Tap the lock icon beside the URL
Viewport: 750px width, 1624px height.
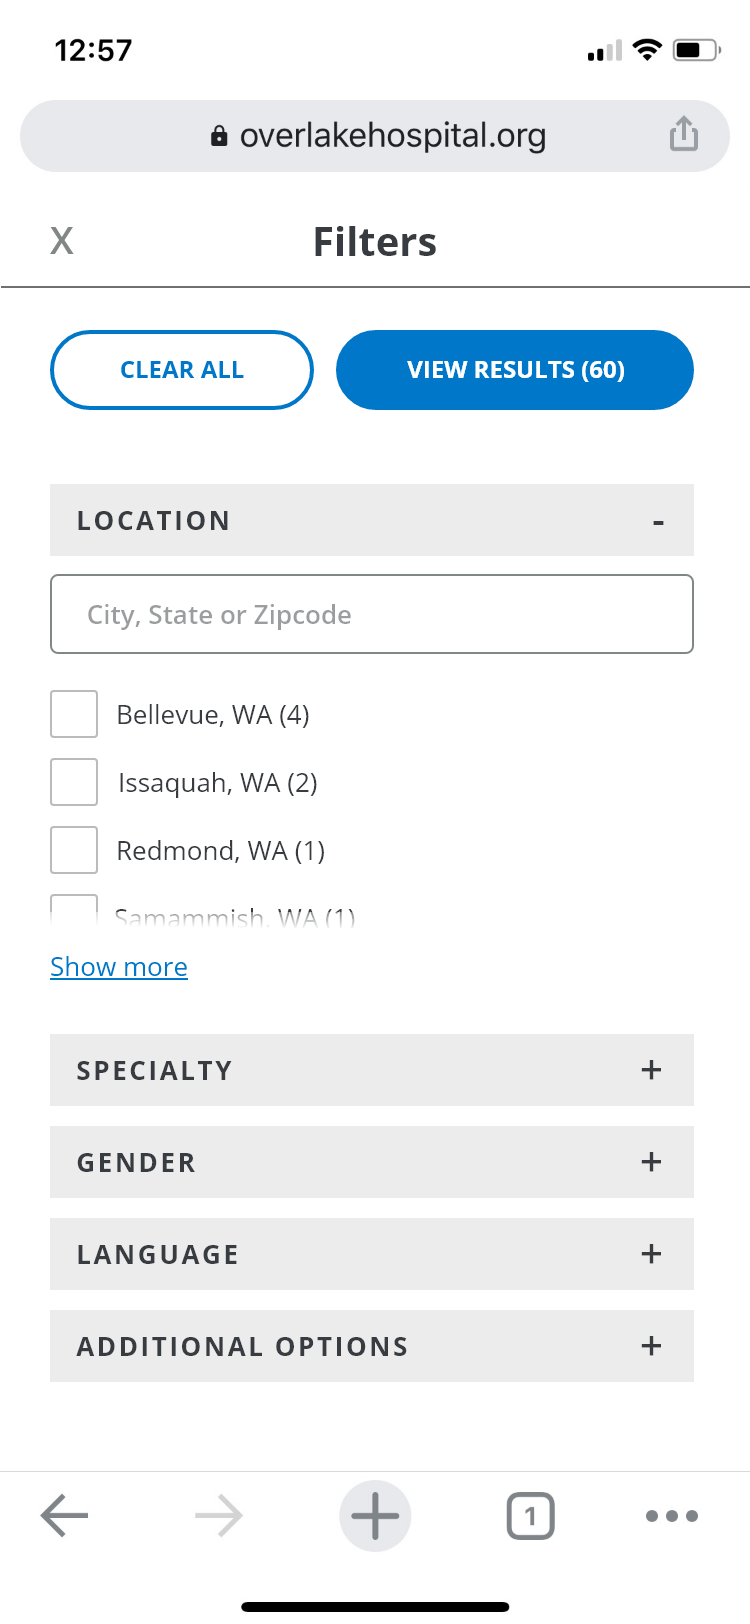[x=219, y=136]
